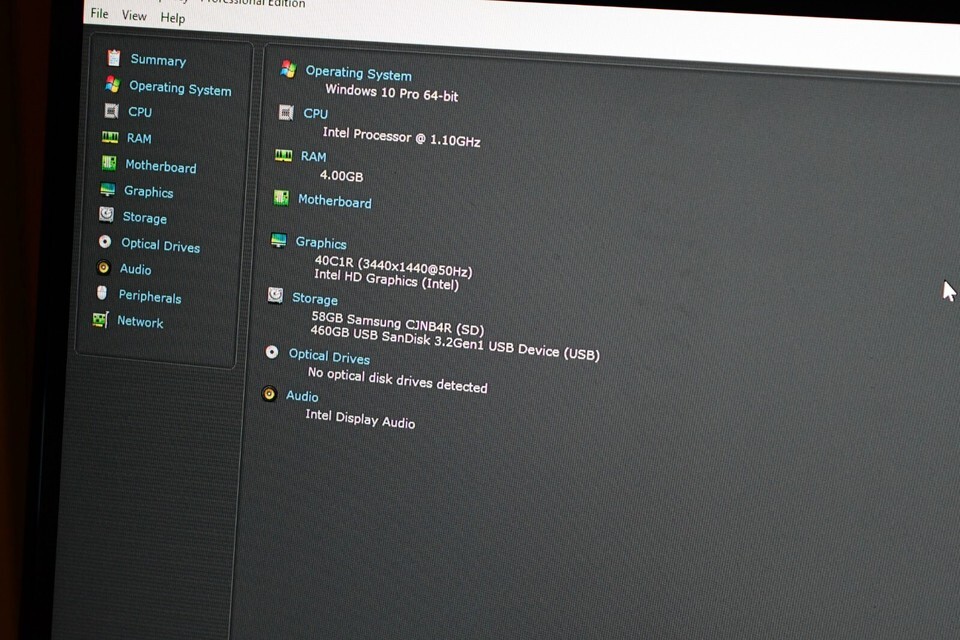Click the Summary clipboard icon in sidebar
The image size is (960, 640).
pos(114,58)
